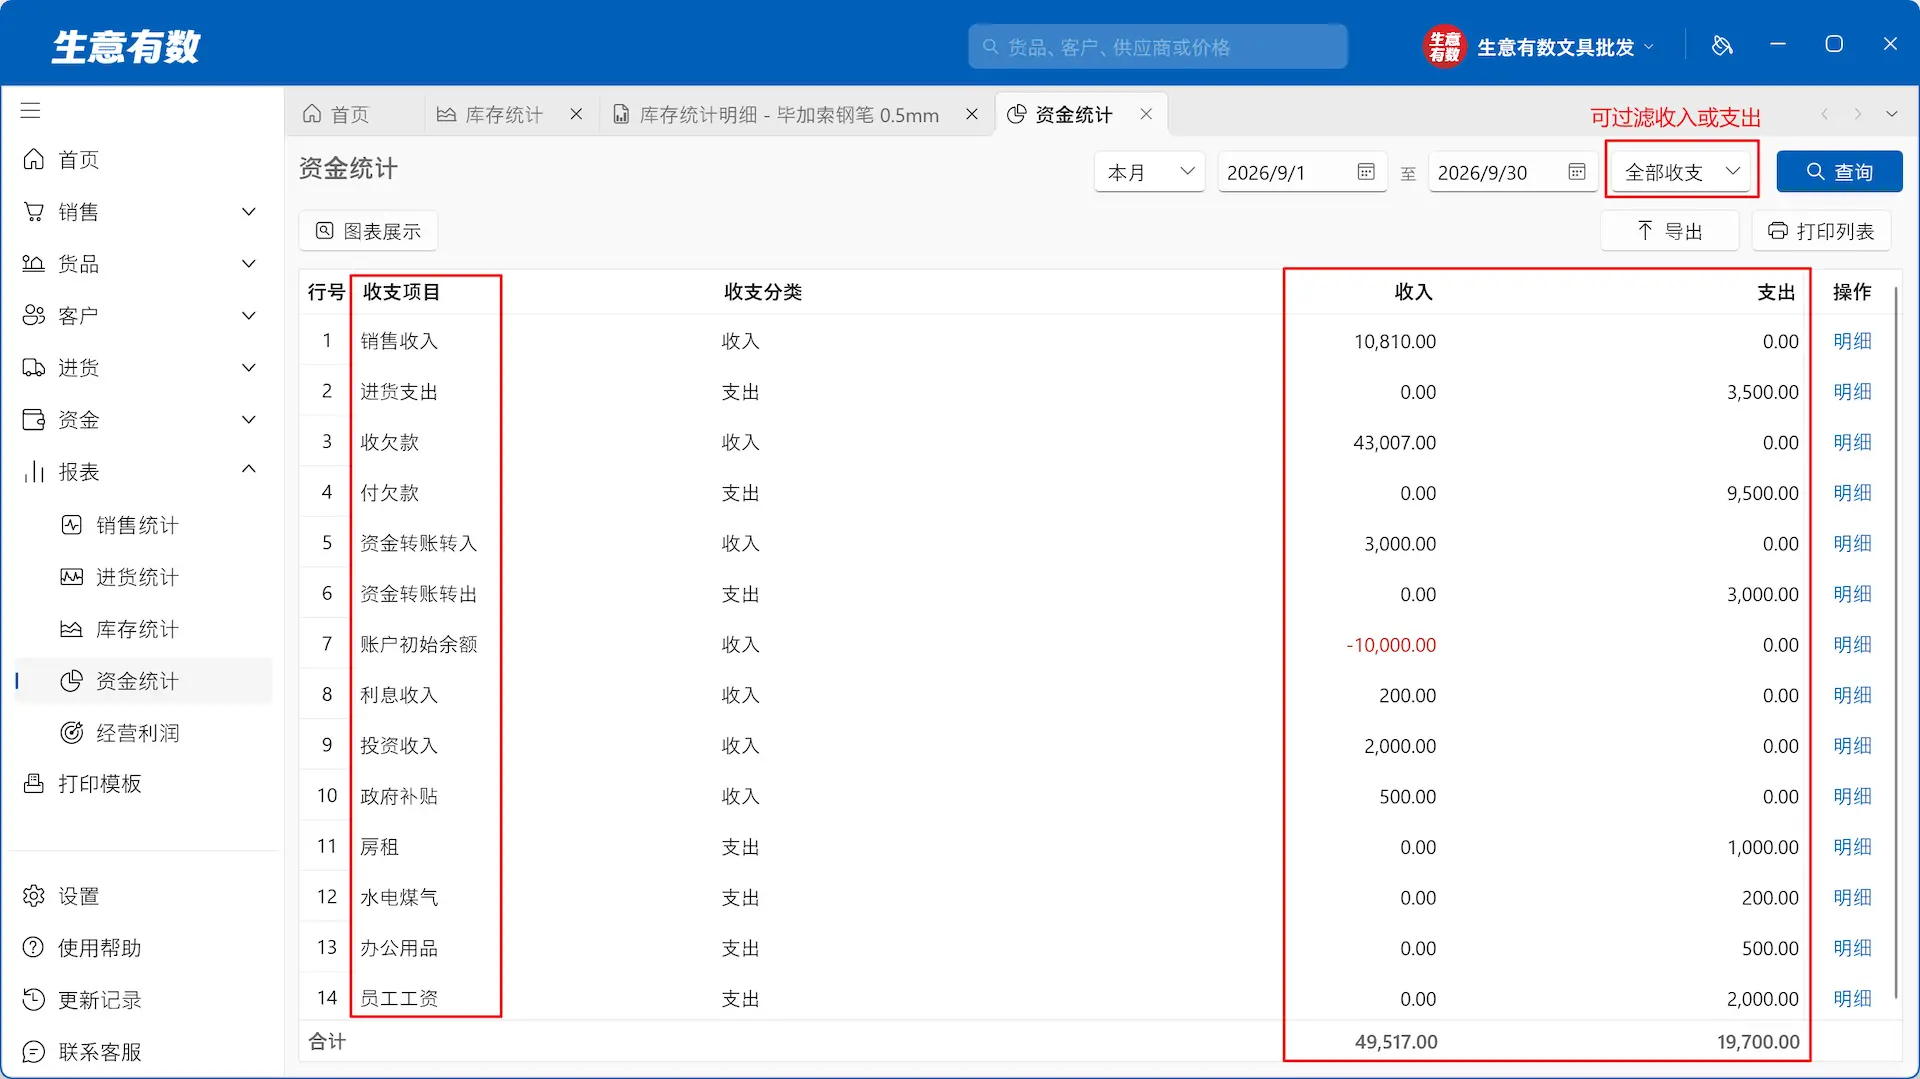The width and height of the screenshot is (1920, 1079).
Task: Open 进货统计 report in sidebar
Action: click(143, 577)
